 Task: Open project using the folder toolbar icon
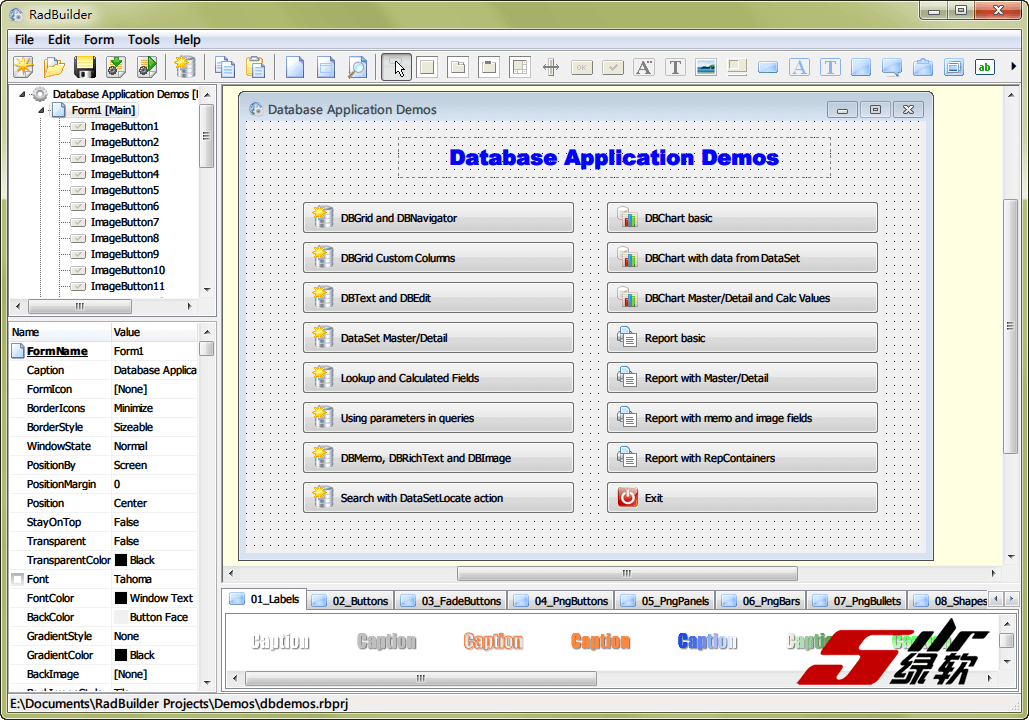[54, 67]
